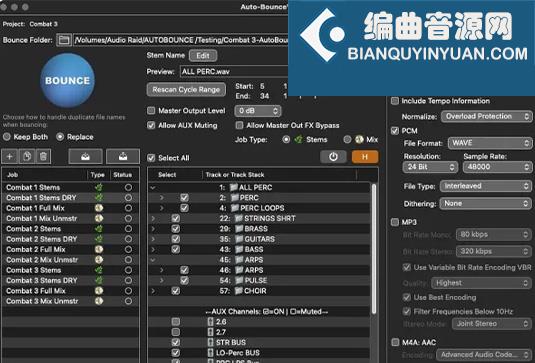Open the Dithering None dropdown
The height and width of the screenshot is (363, 535).
pyautogui.click(x=486, y=204)
